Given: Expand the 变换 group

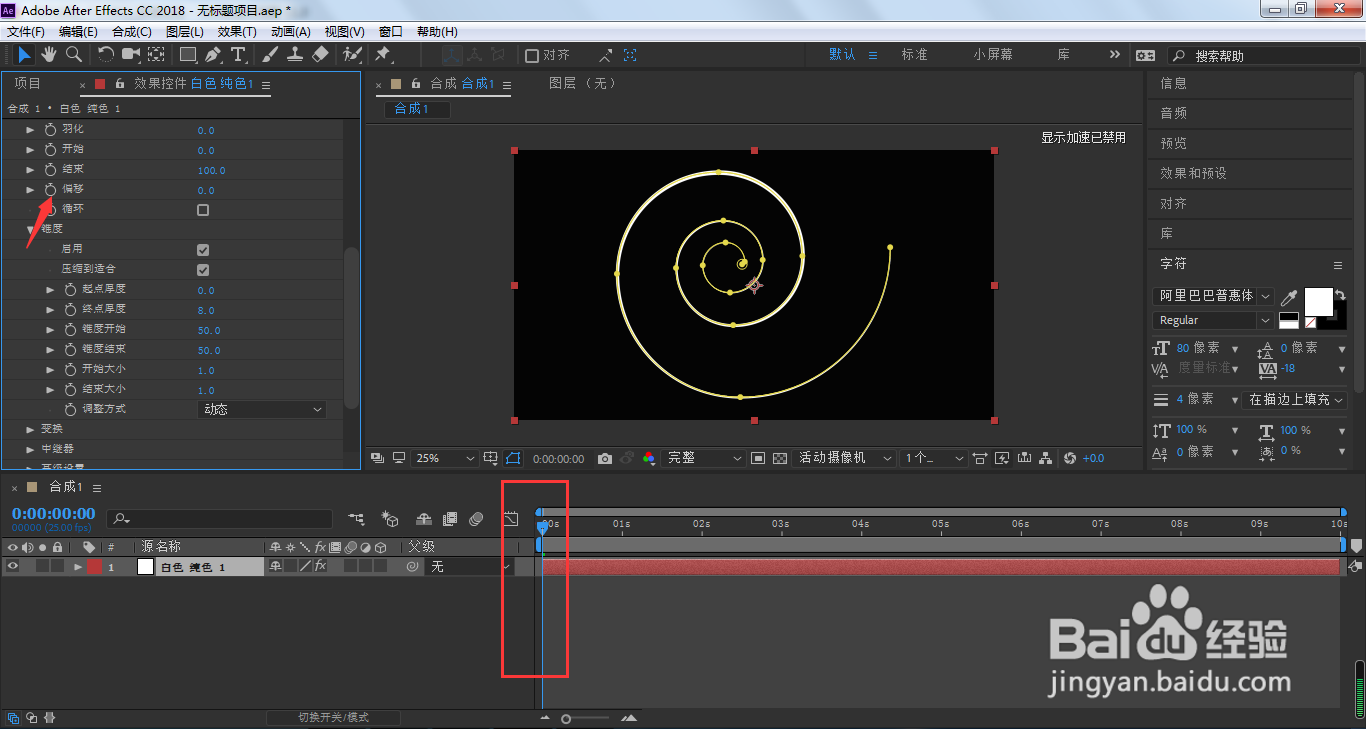Looking at the screenshot, I should click(31, 429).
